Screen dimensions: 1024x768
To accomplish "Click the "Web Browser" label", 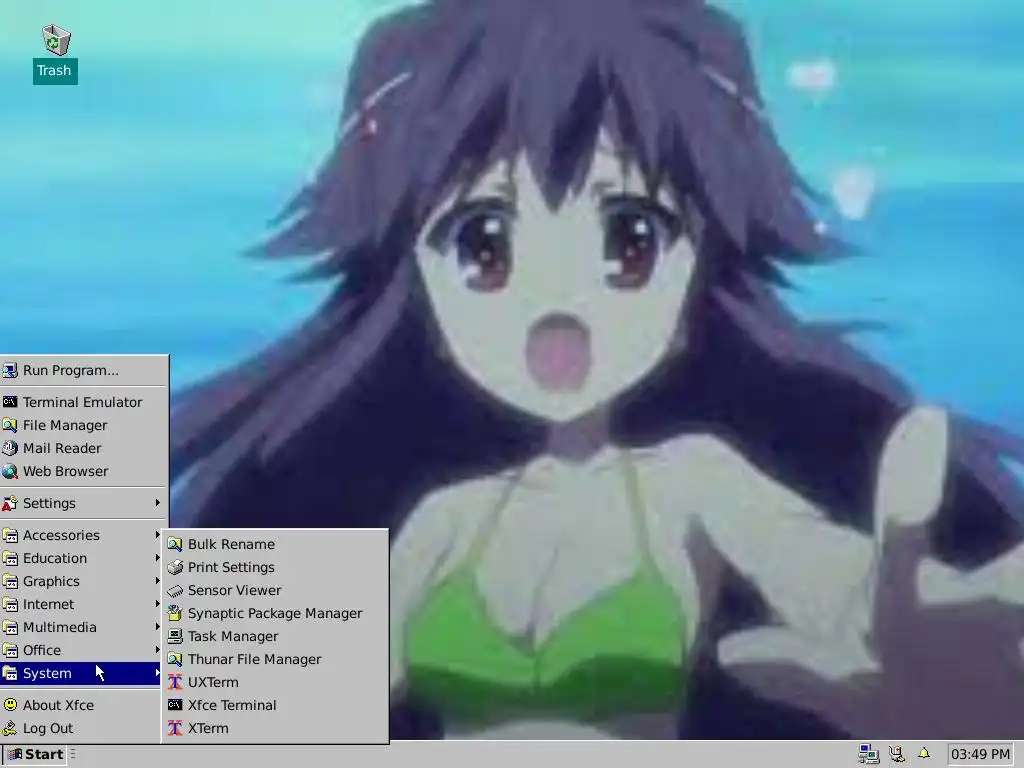I will coord(65,471).
